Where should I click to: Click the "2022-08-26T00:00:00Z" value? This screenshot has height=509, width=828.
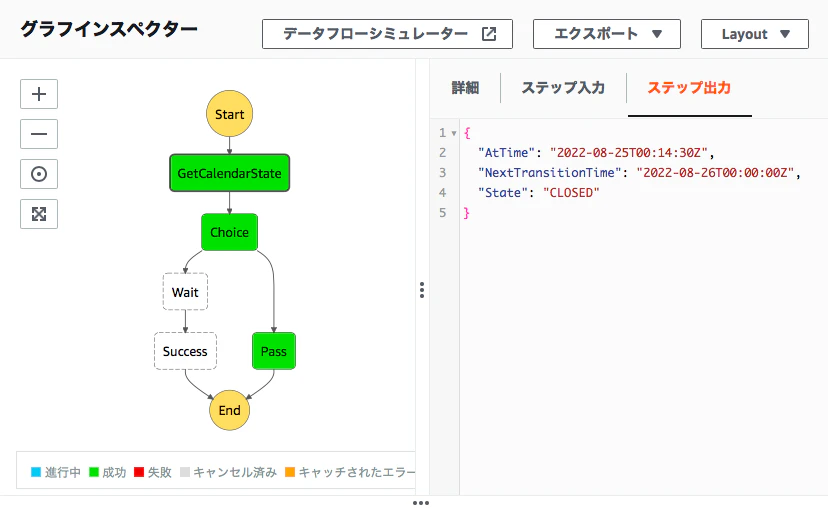pos(715,173)
